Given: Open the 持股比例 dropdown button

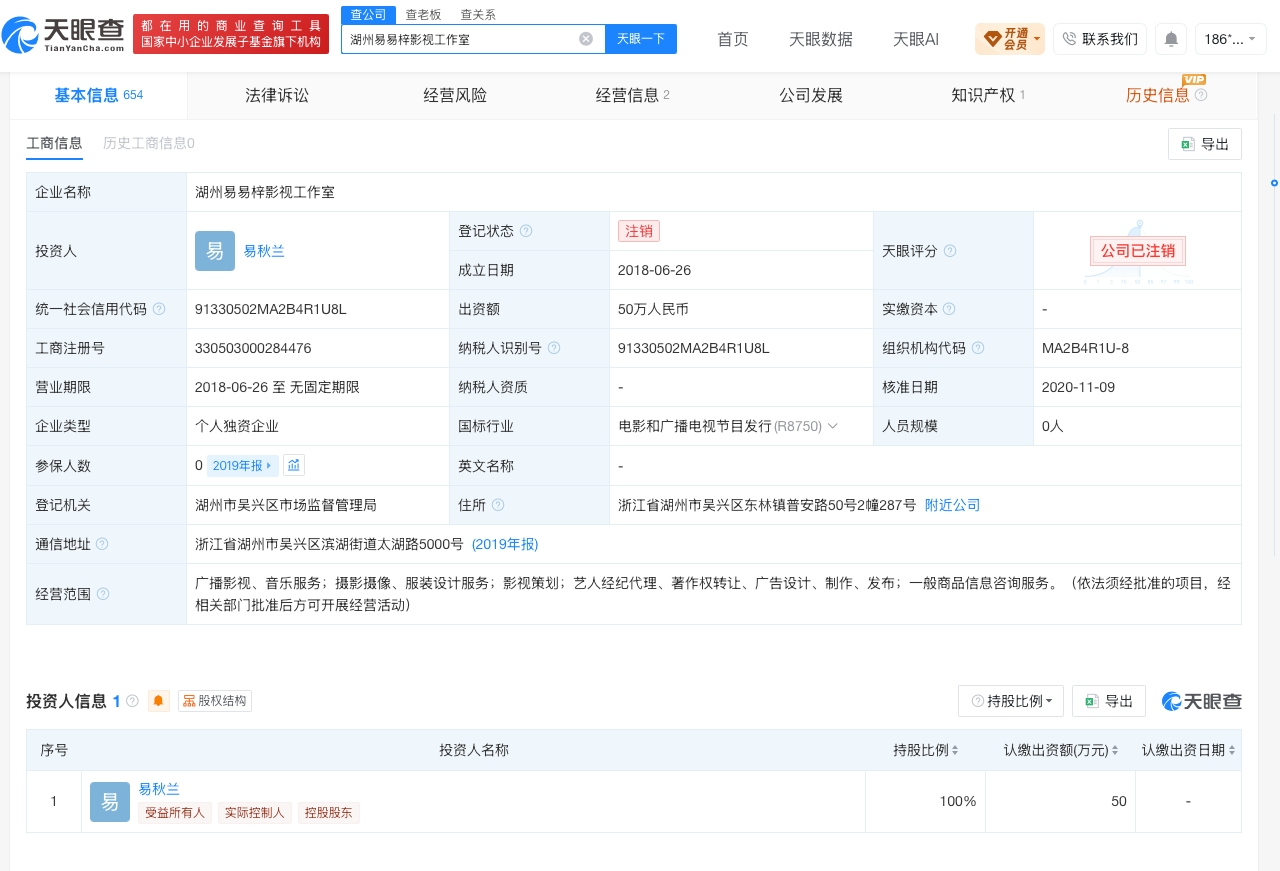Looking at the screenshot, I should click(1011, 701).
